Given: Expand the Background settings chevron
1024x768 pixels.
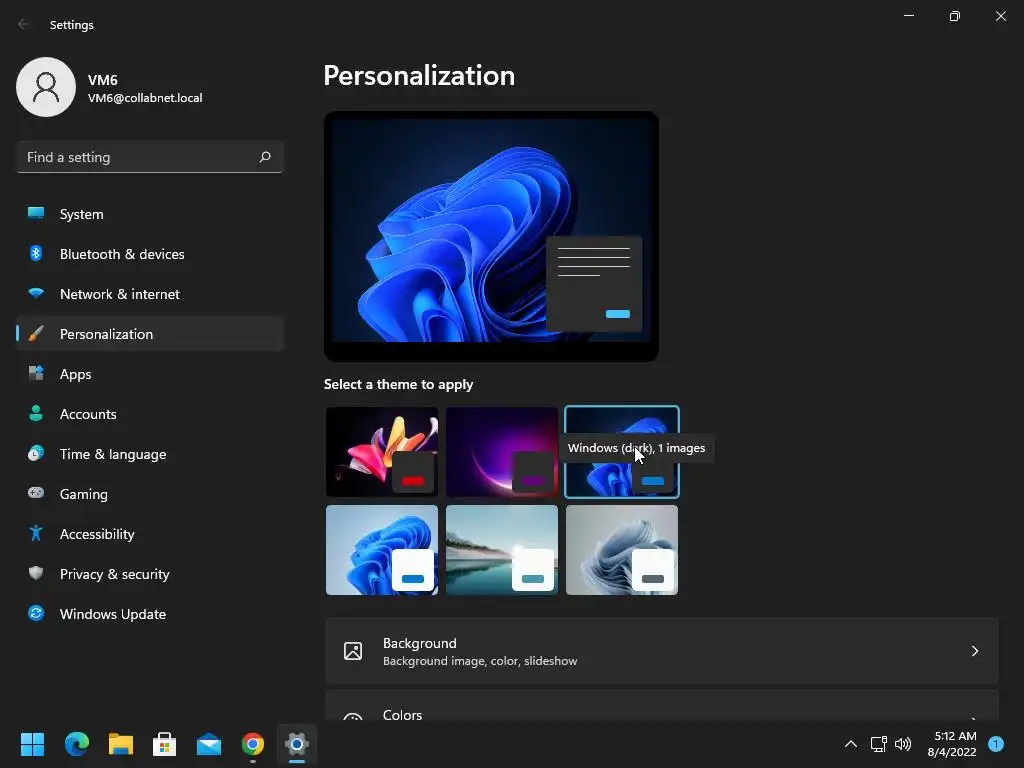Looking at the screenshot, I should (974, 651).
